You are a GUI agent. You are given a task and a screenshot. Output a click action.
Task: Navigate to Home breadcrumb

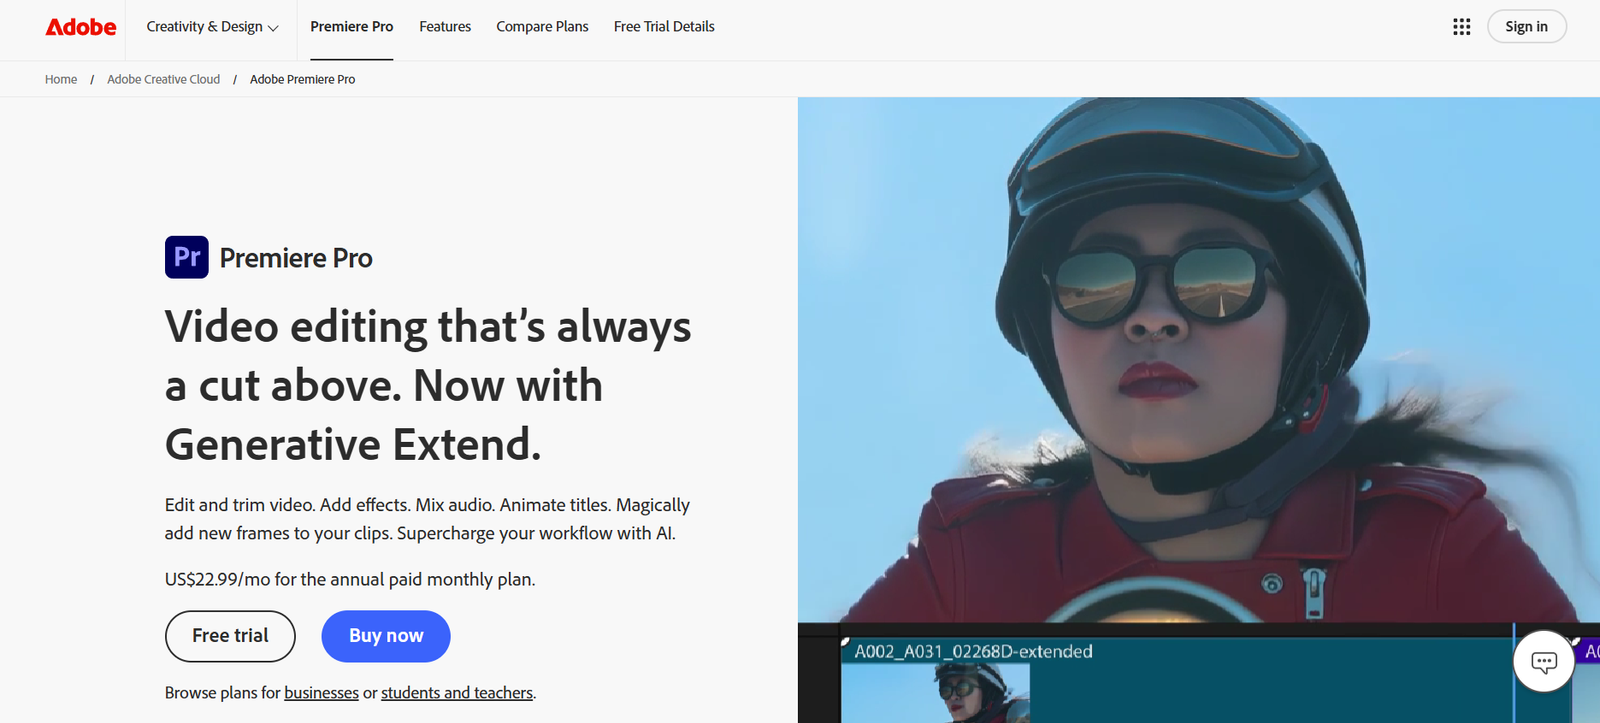click(x=61, y=80)
